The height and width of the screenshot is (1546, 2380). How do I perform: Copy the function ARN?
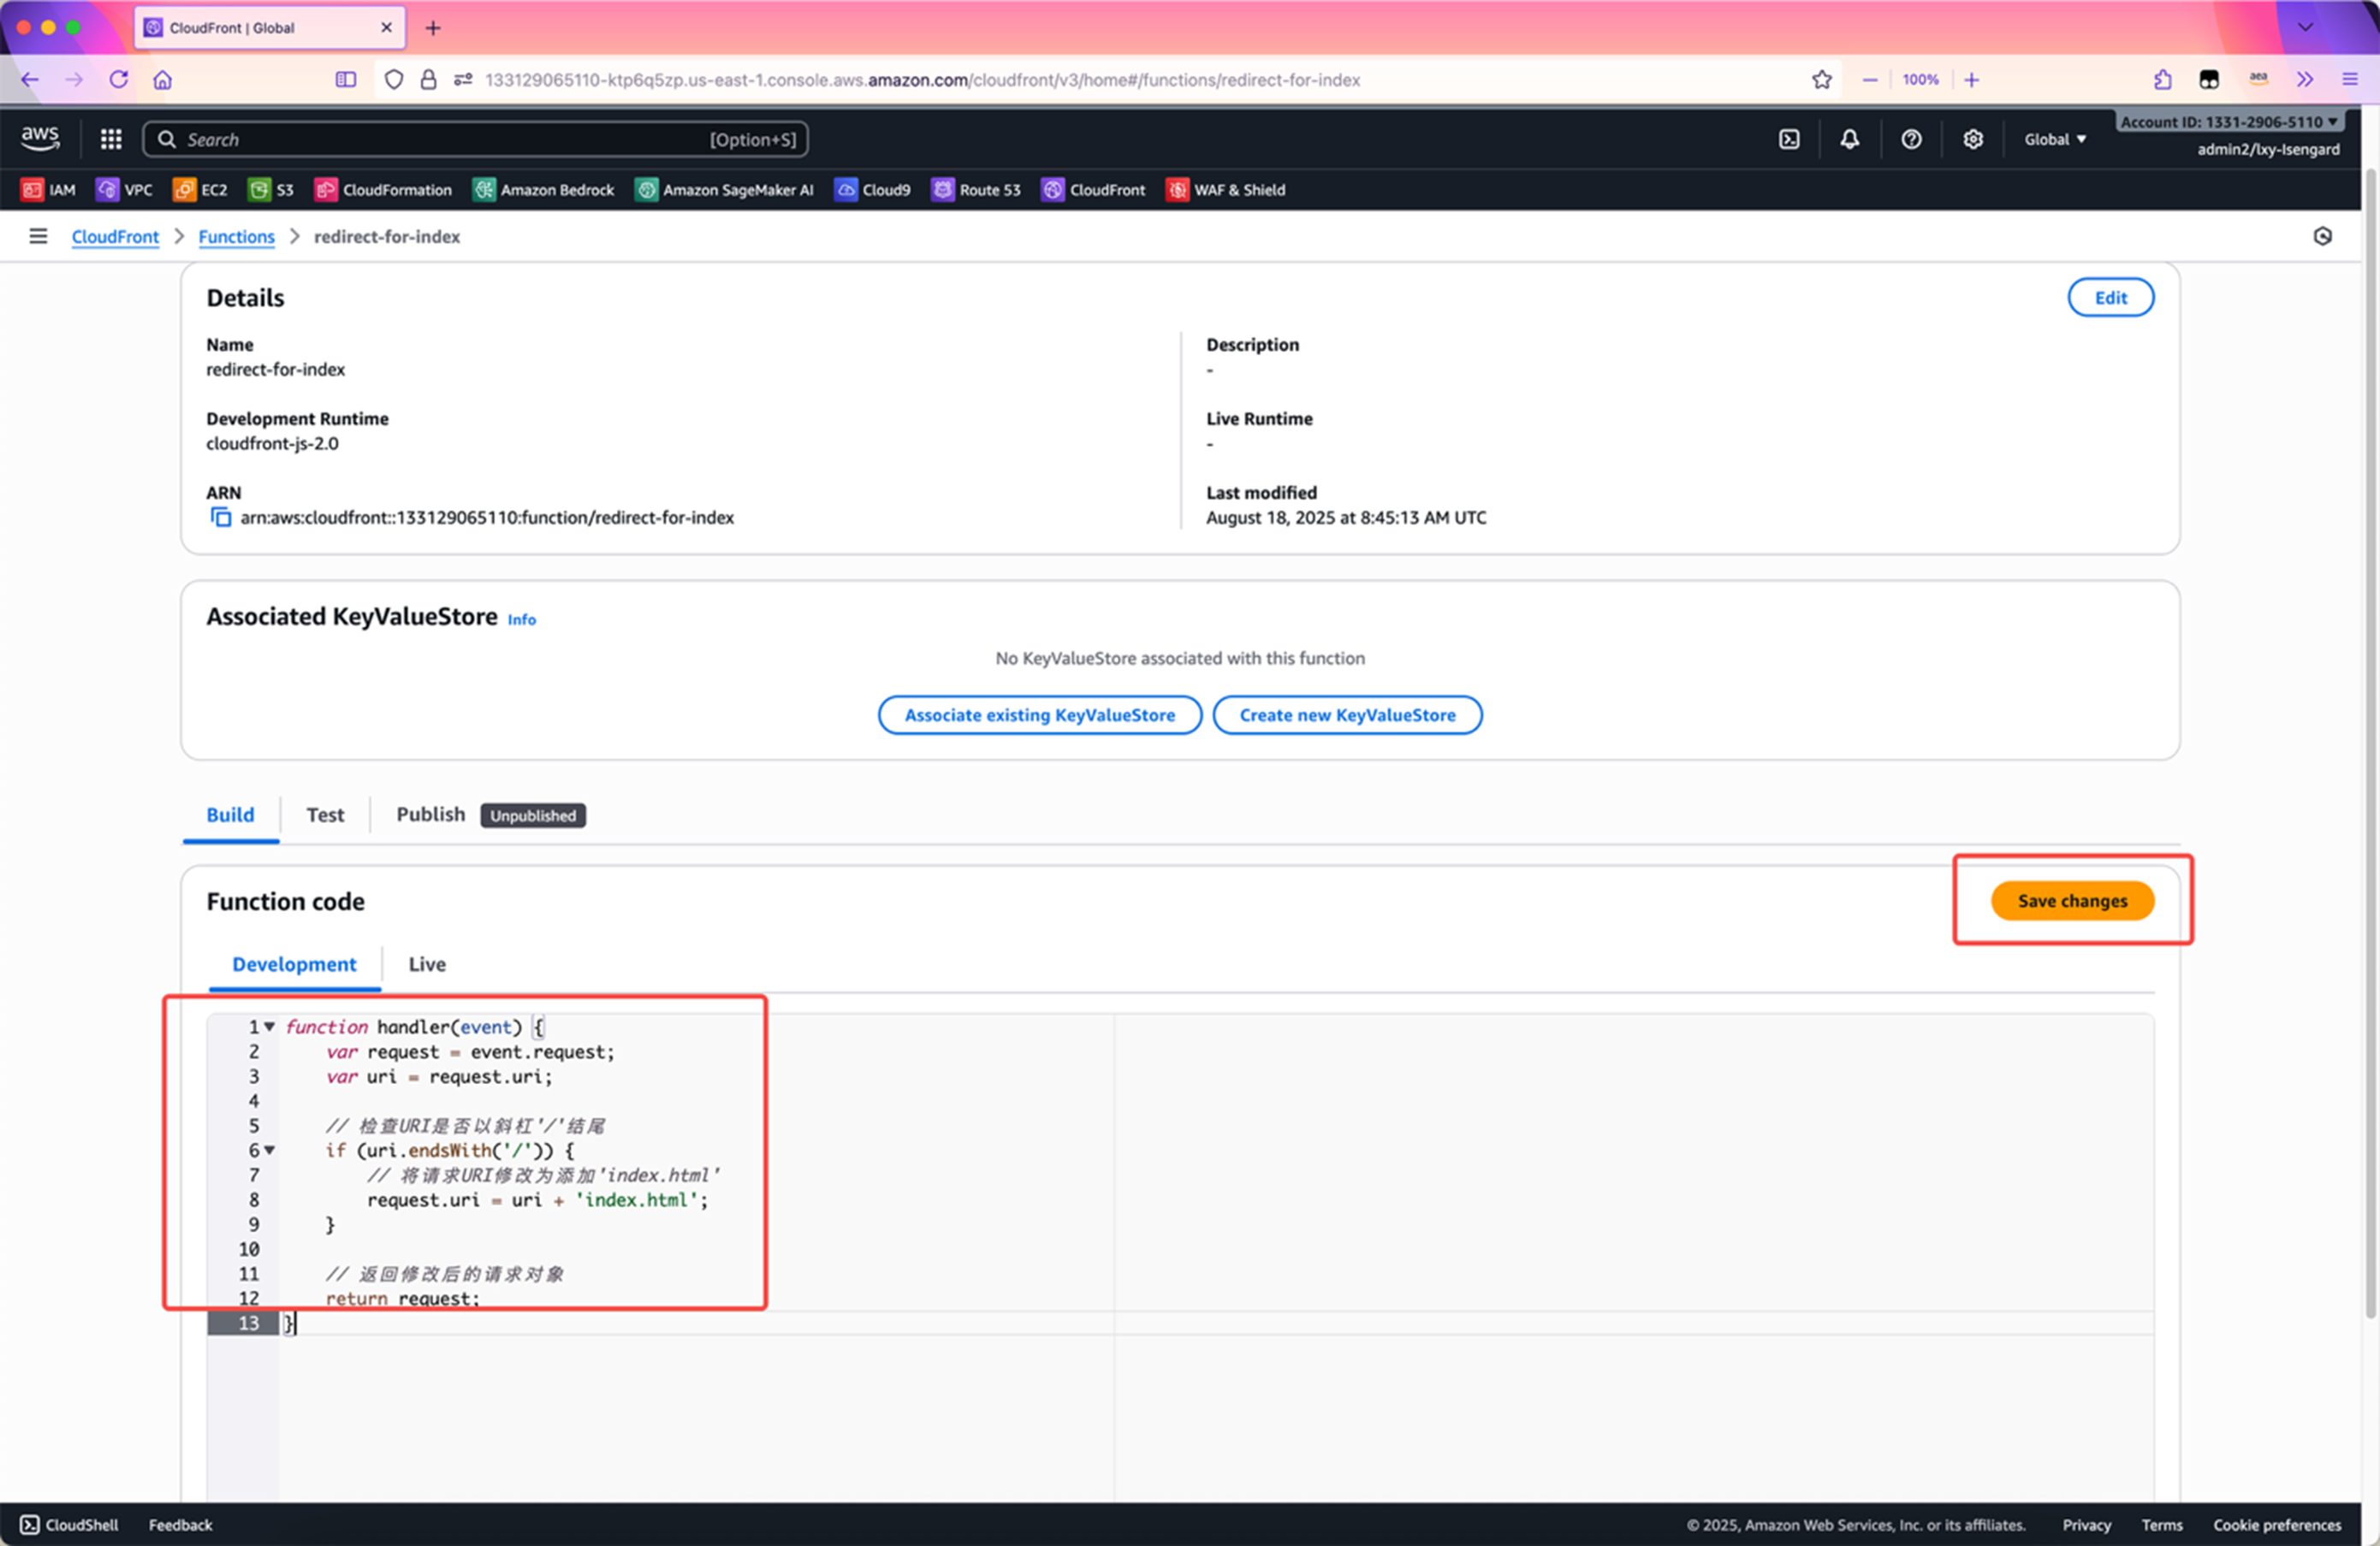coord(220,517)
